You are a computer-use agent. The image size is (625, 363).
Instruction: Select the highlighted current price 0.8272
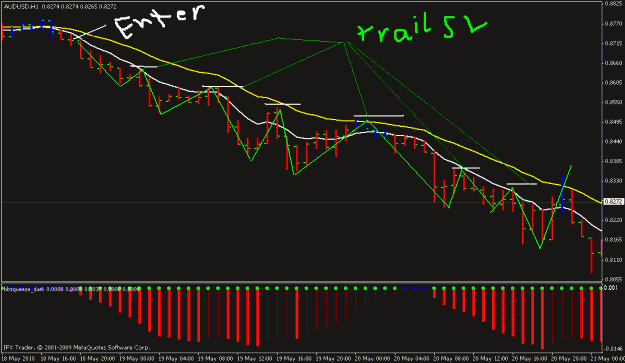coord(613,202)
